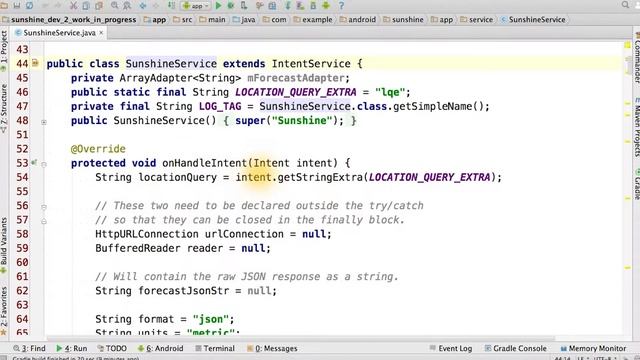The width and height of the screenshot is (640, 360).
Task: Select the java breadcrumb folder
Action: coord(244,20)
